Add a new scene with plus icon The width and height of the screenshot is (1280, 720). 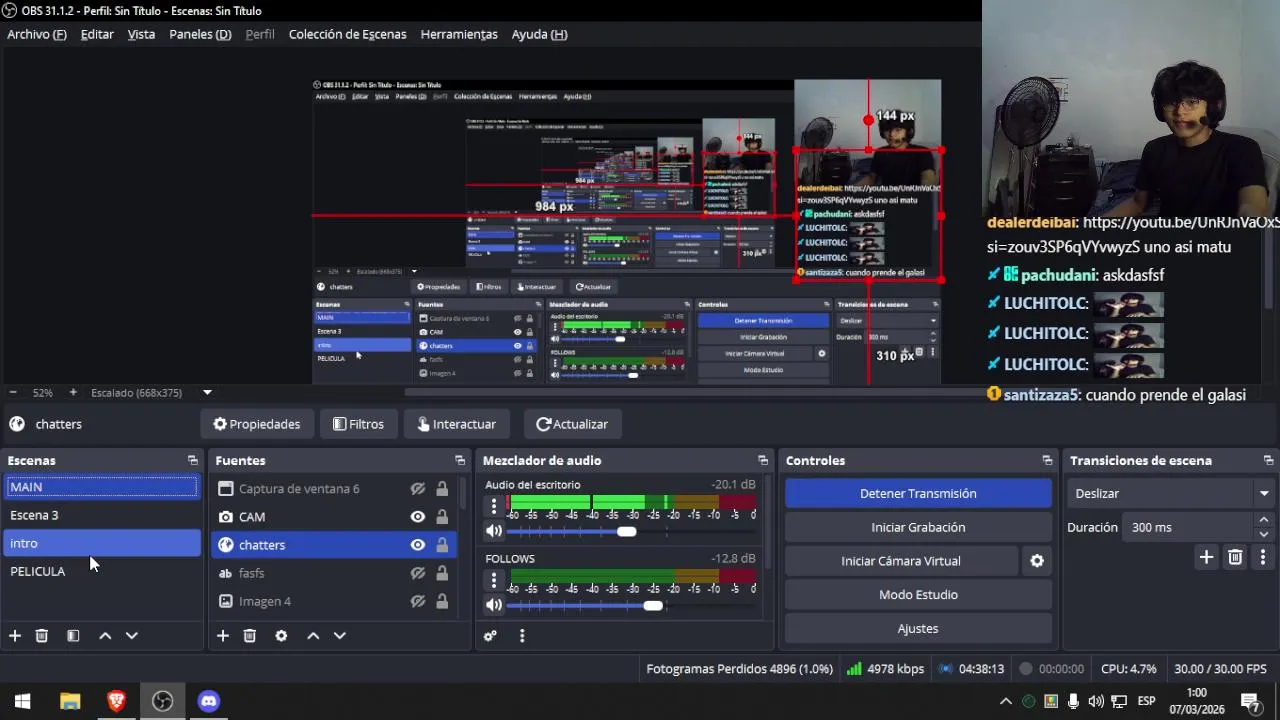(x=15, y=636)
